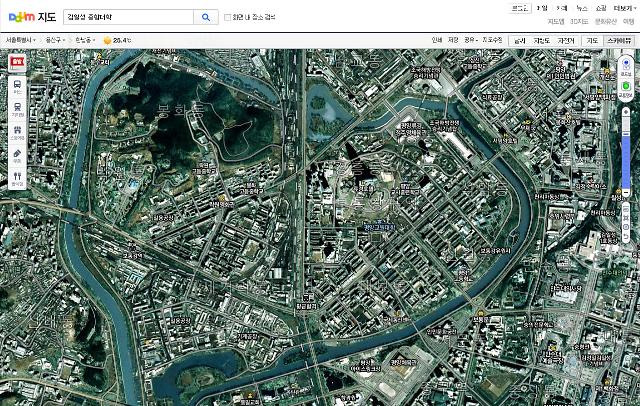Zoom in with the plus button
Viewport: 640px width, 406px height.
point(626,111)
